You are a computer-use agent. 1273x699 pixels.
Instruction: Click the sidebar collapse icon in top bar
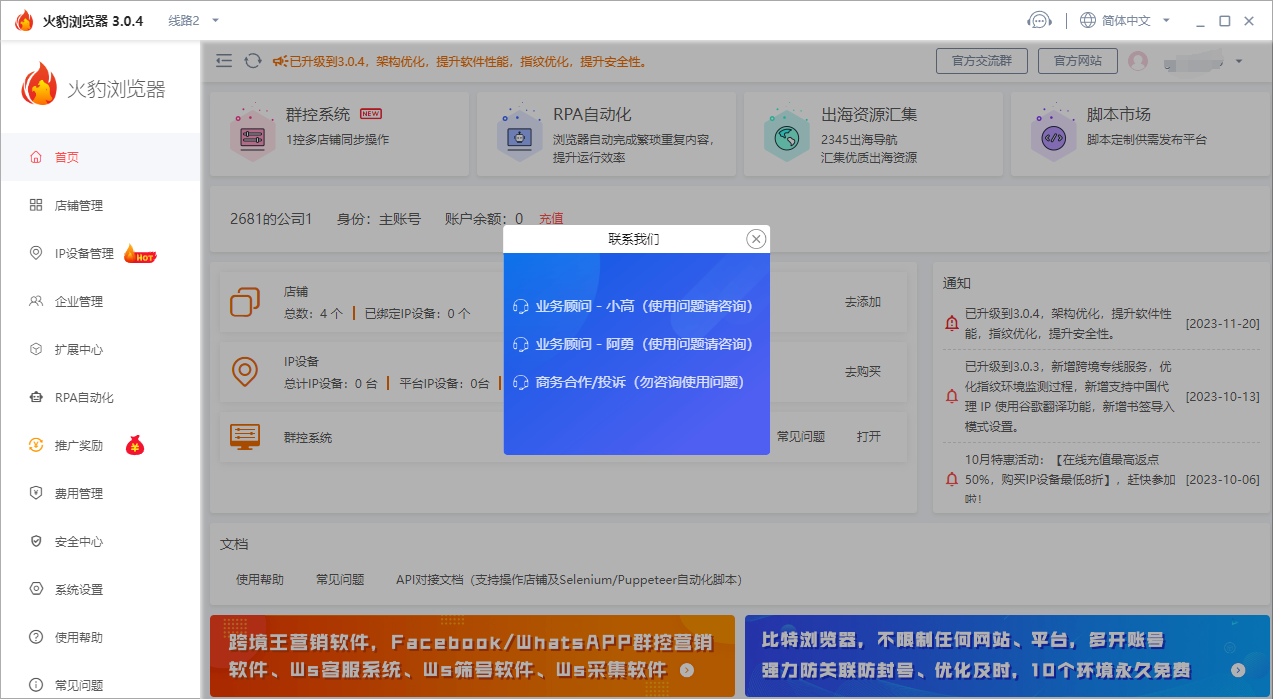click(x=224, y=61)
